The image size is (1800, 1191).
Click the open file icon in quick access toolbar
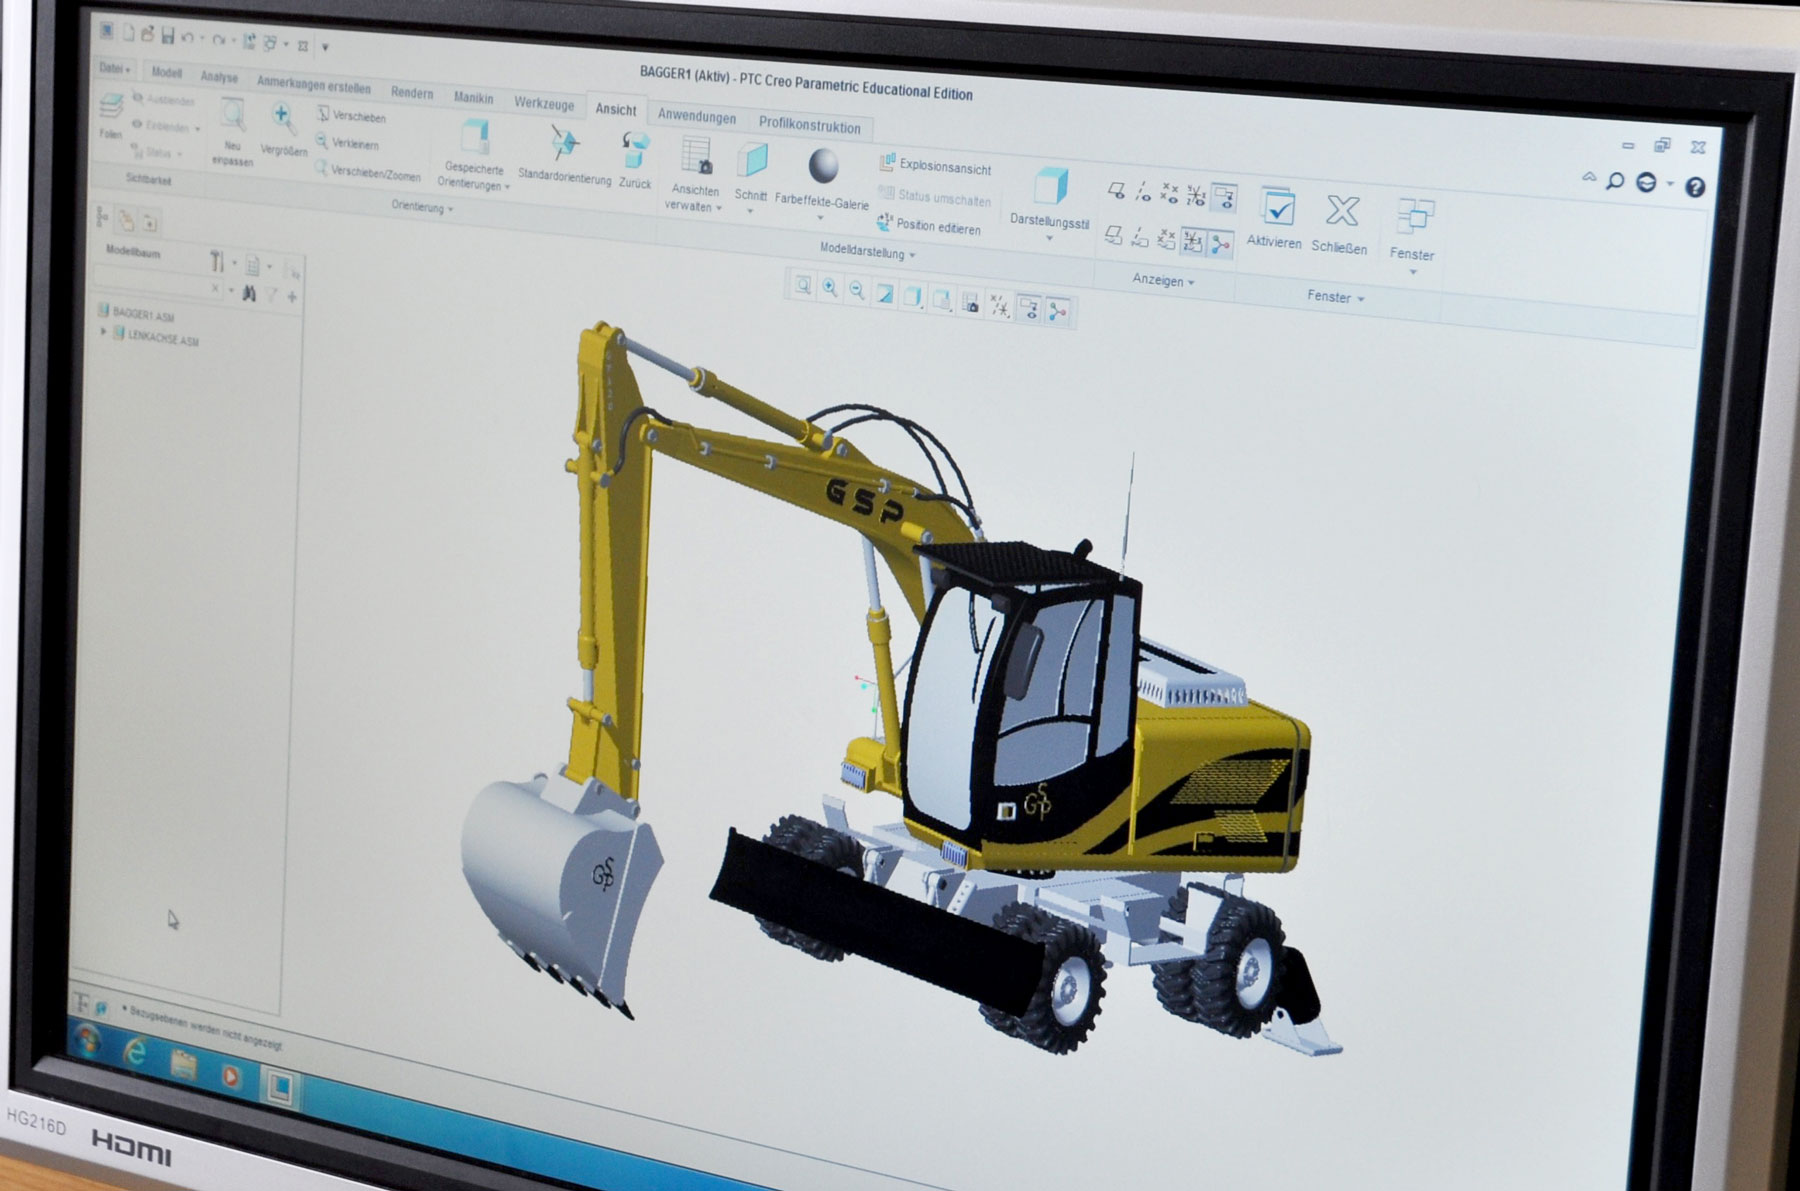(147, 34)
